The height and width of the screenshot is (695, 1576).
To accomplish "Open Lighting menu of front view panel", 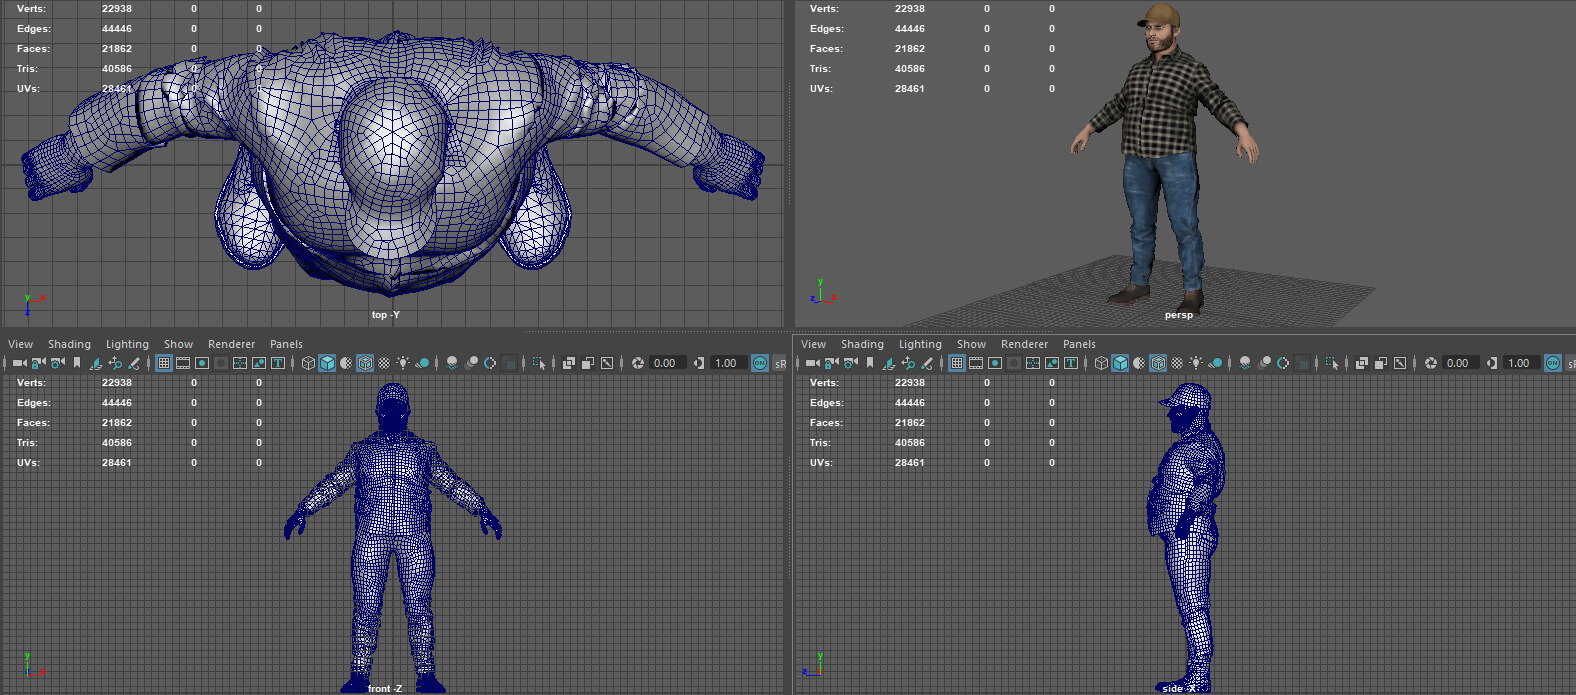I will (127, 344).
